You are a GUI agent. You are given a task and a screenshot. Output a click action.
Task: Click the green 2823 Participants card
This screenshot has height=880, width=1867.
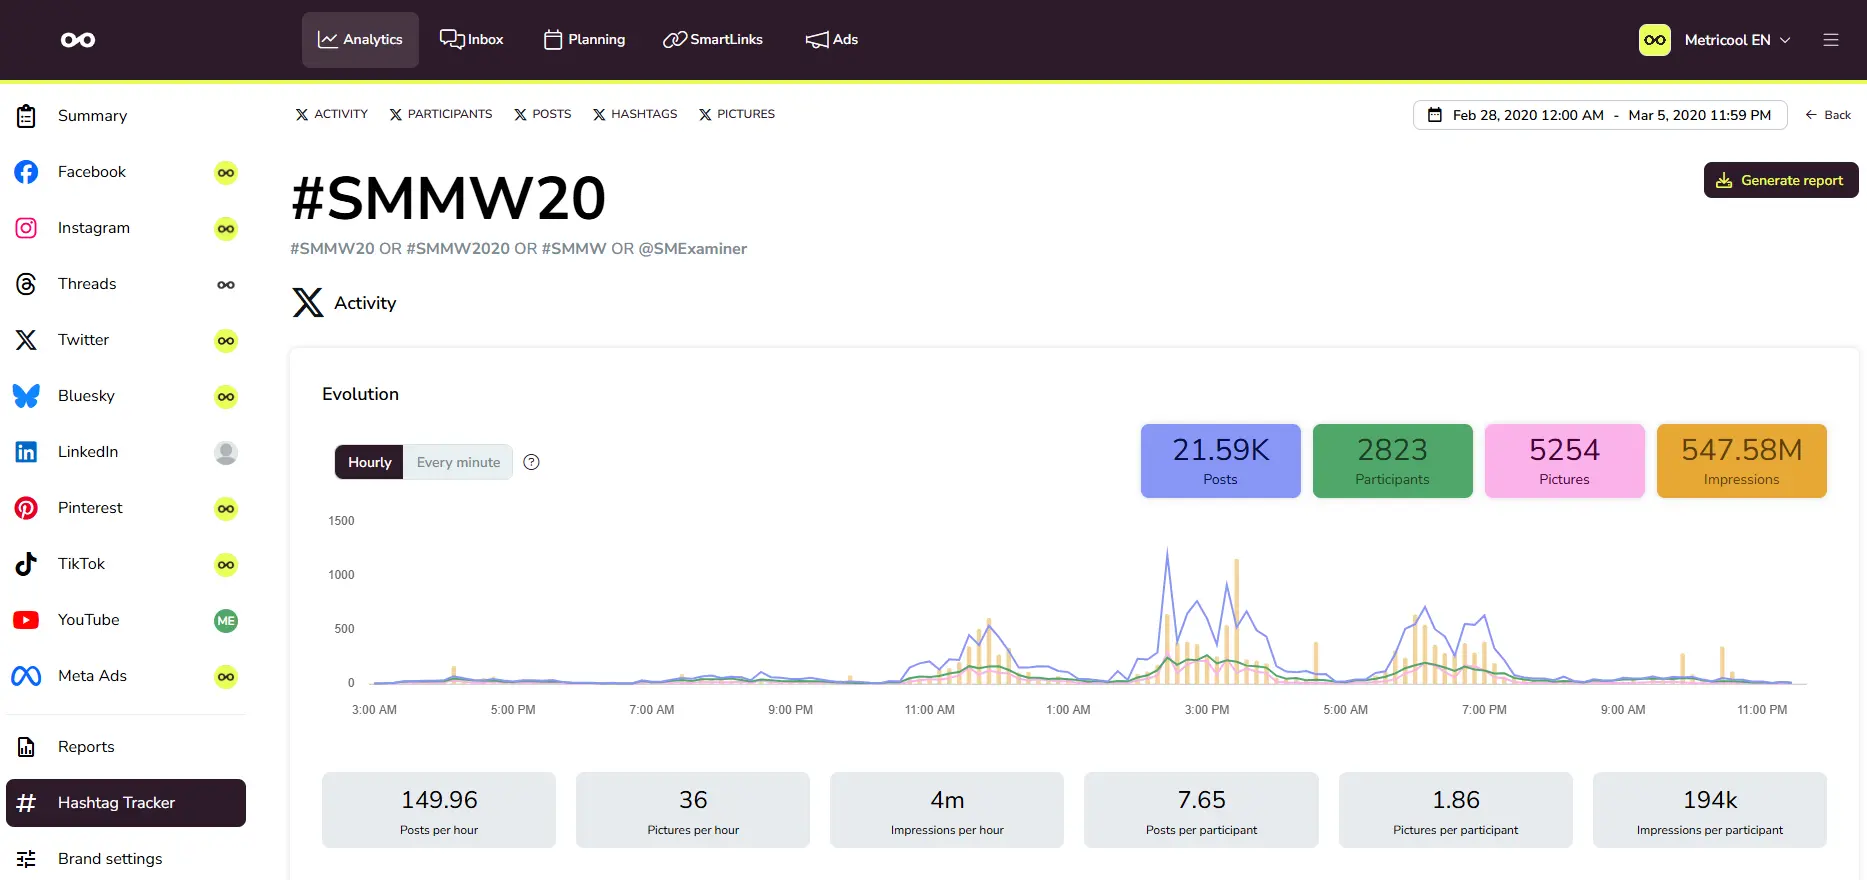point(1393,461)
